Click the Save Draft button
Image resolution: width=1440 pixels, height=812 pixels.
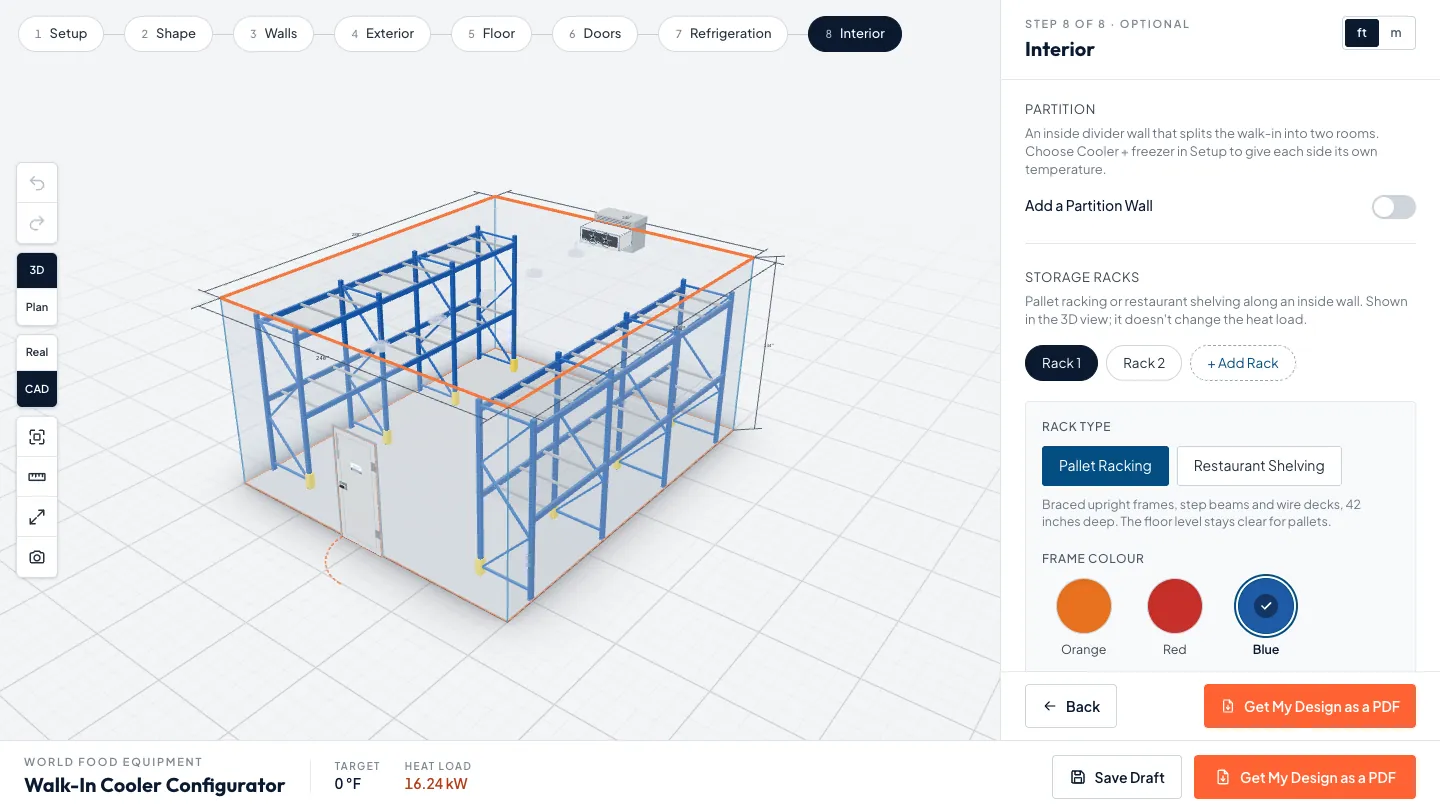tap(1117, 777)
